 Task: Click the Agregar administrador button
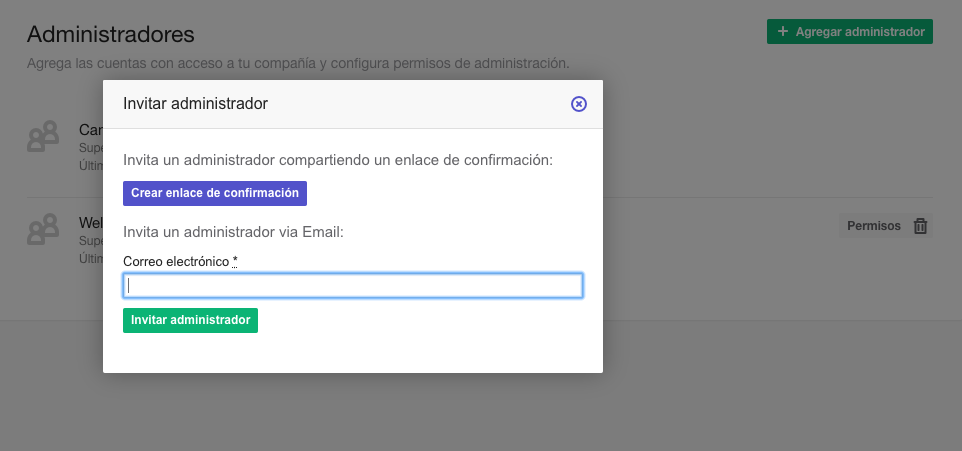[x=850, y=31]
